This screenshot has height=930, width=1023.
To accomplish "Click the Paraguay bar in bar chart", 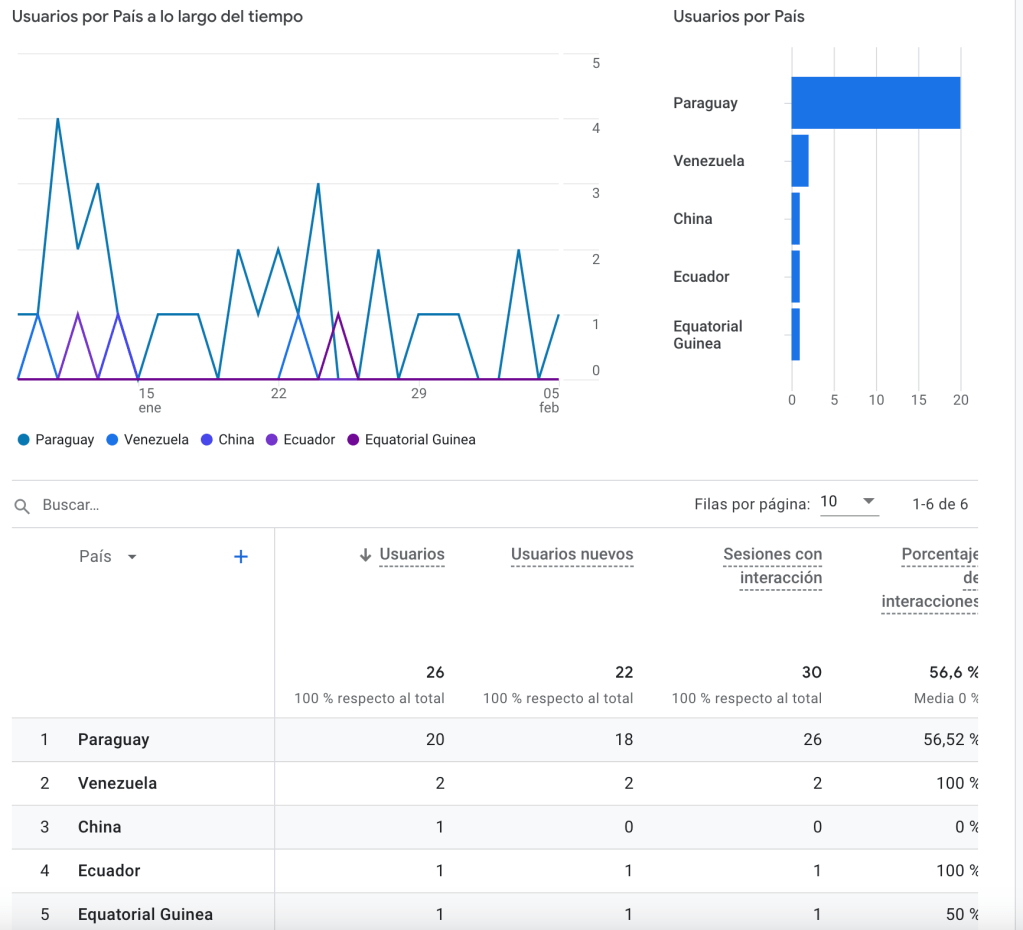I will [875, 103].
